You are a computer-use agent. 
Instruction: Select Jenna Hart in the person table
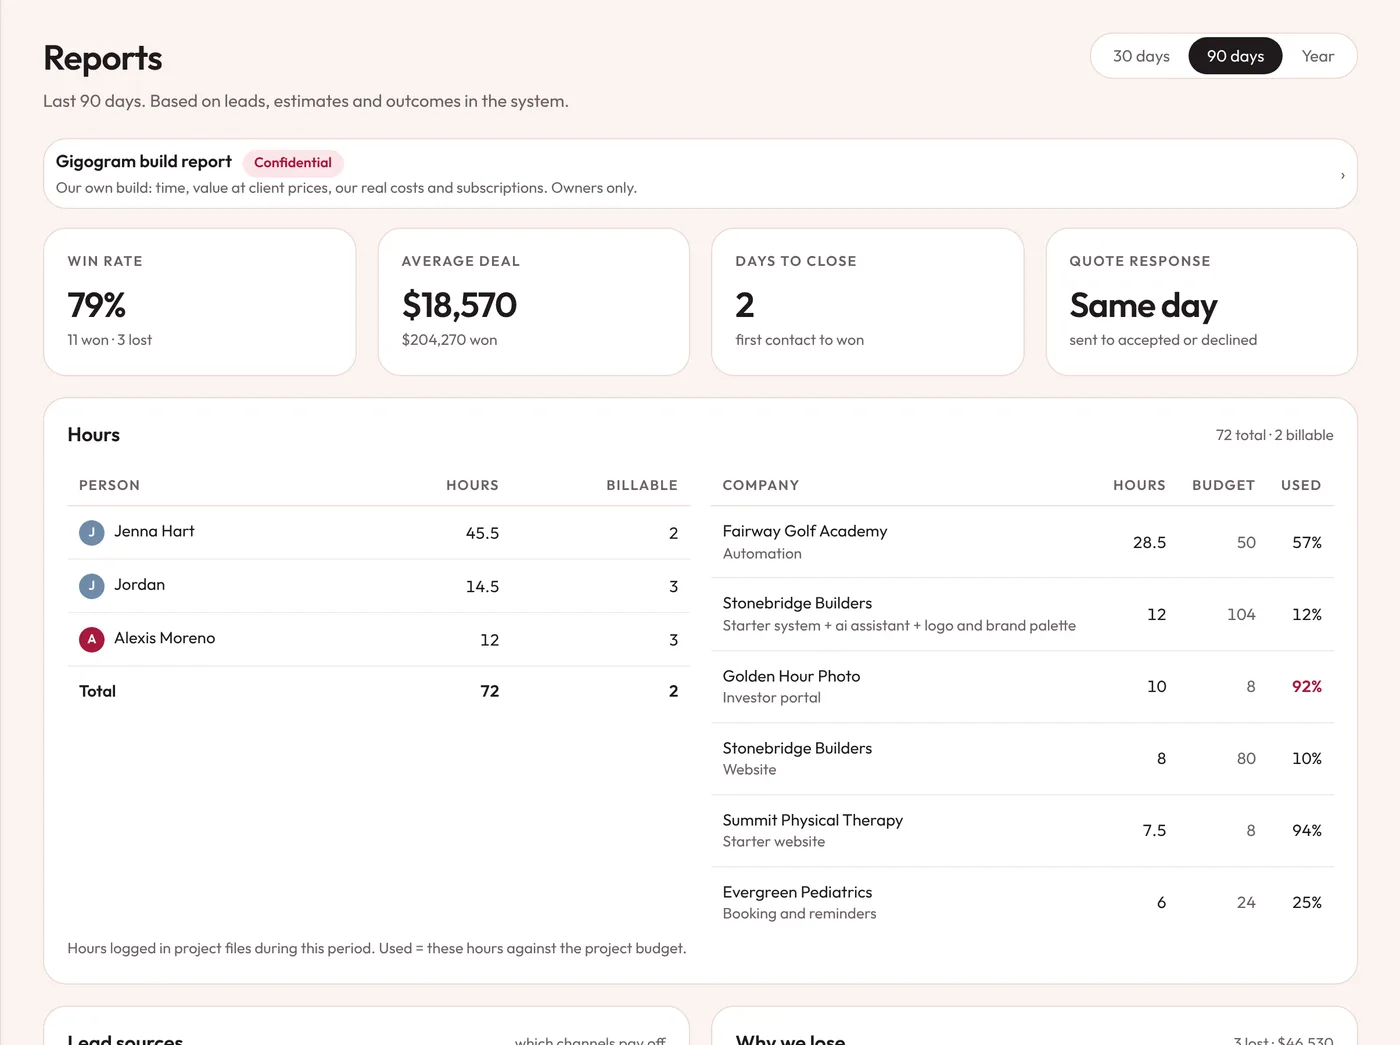point(154,531)
